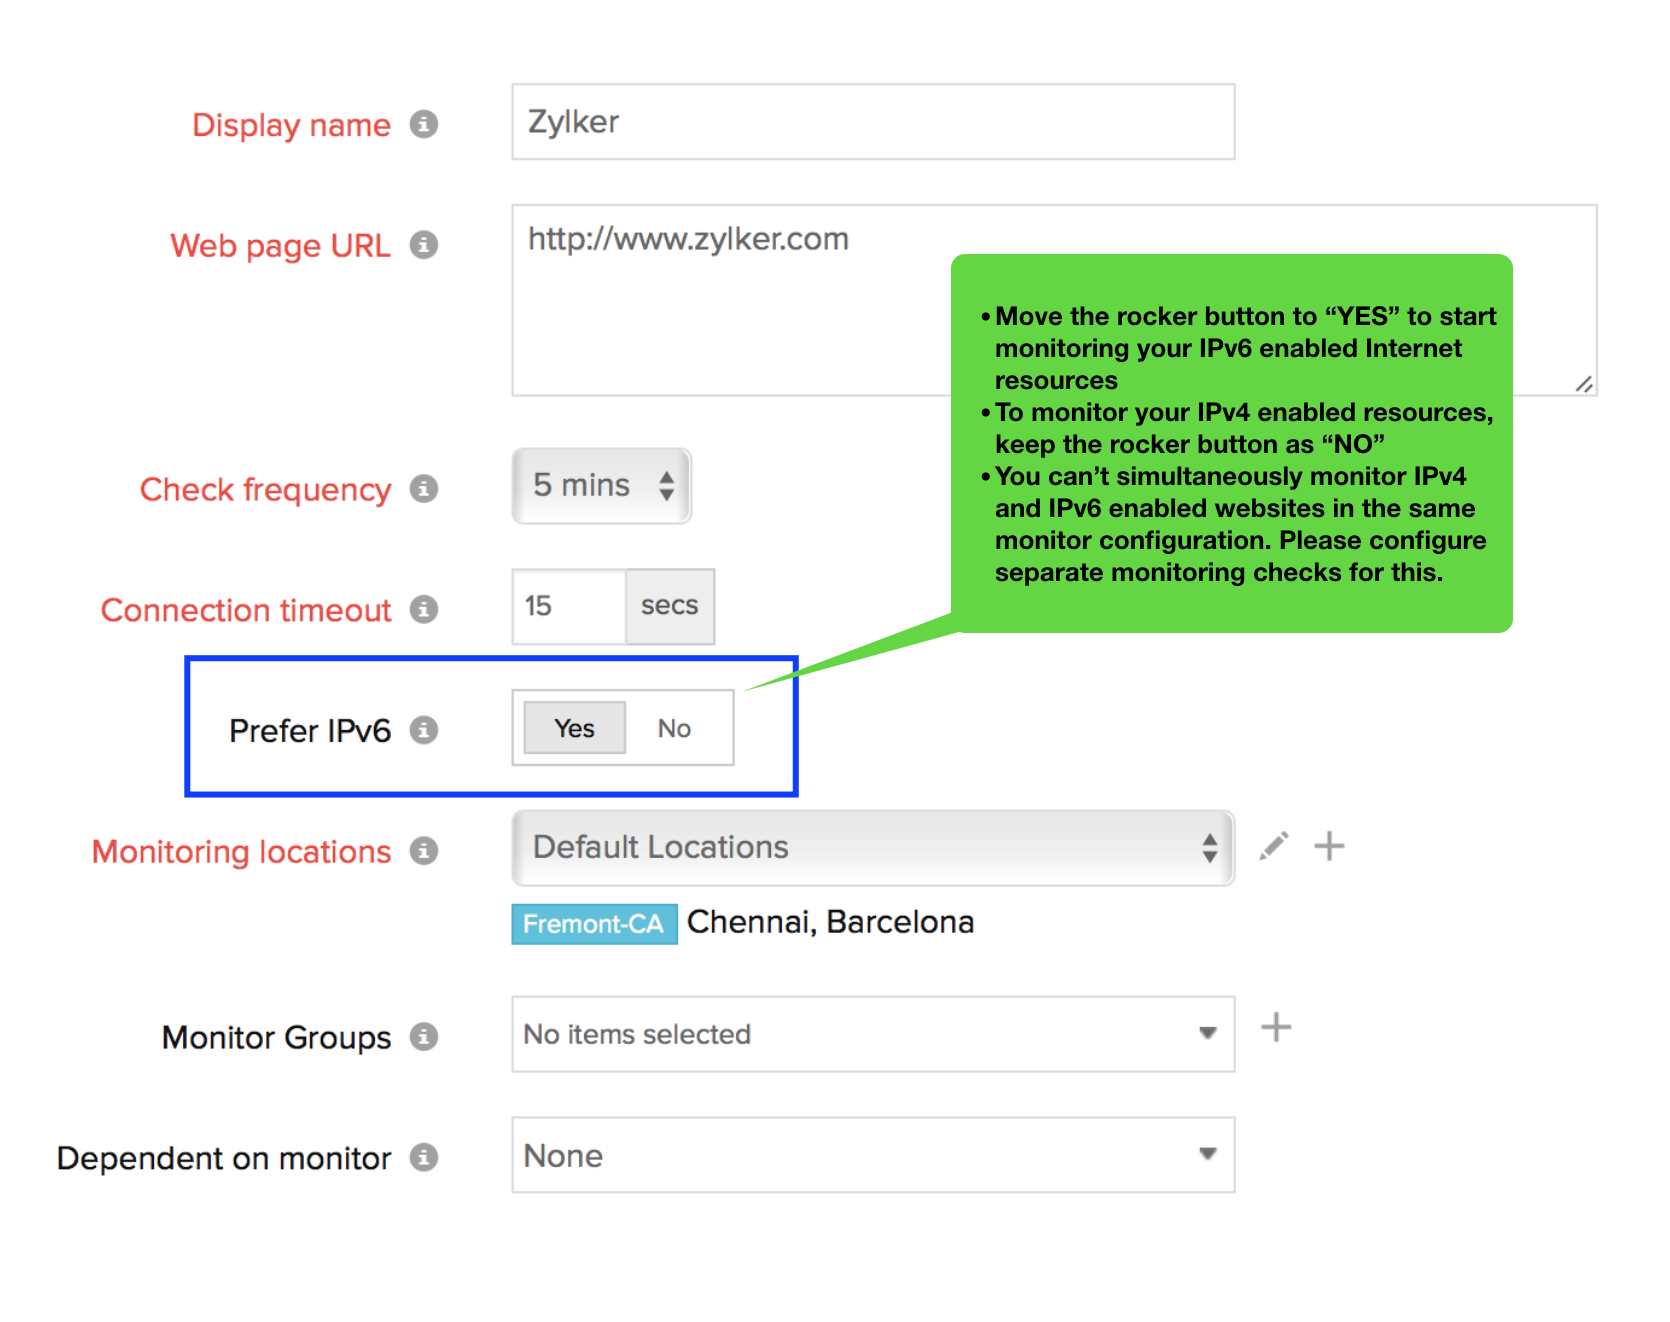The height and width of the screenshot is (1322, 1670).
Task: Click the Monitor Groups label
Action: click(x=276, y=1038)
